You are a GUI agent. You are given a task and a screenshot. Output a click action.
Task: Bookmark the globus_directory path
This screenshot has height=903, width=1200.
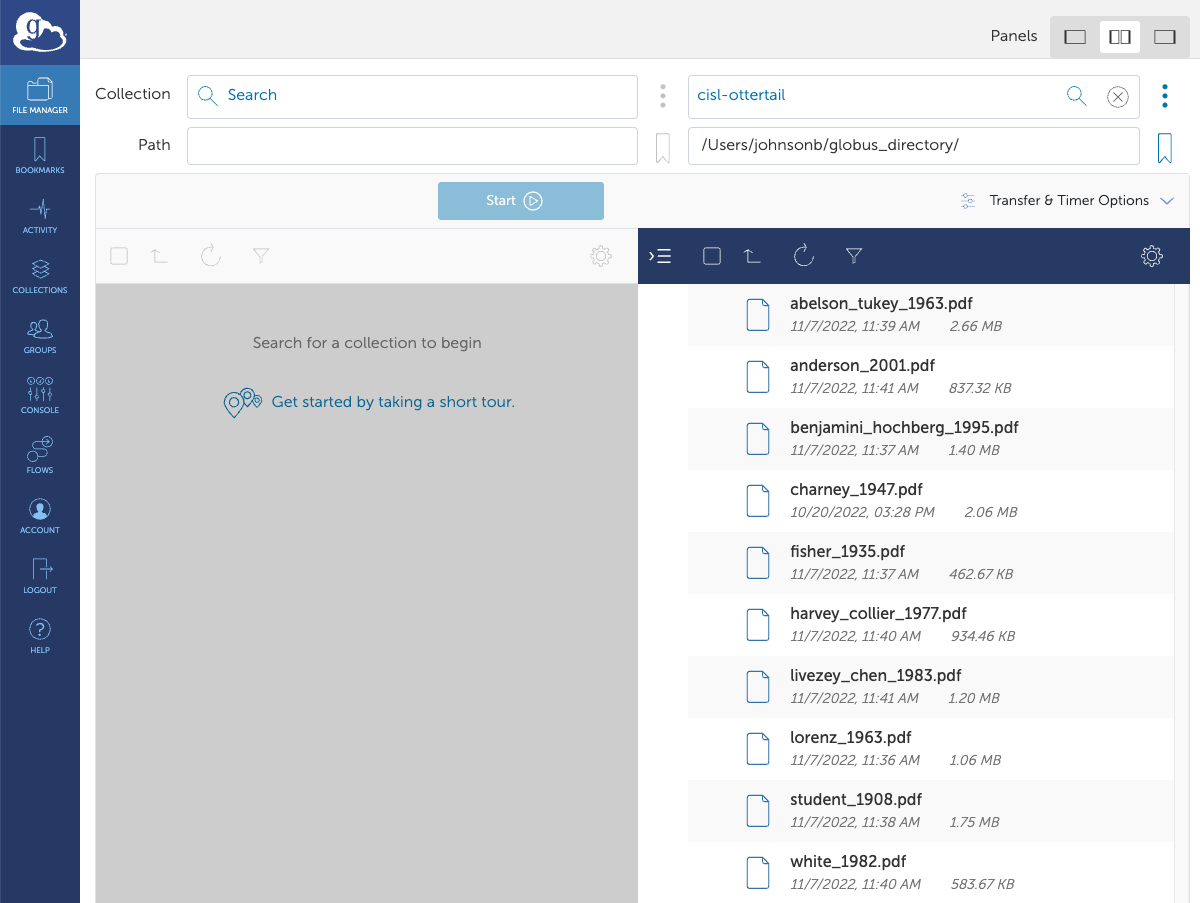pyautogui.click(x=1164, y=148)
